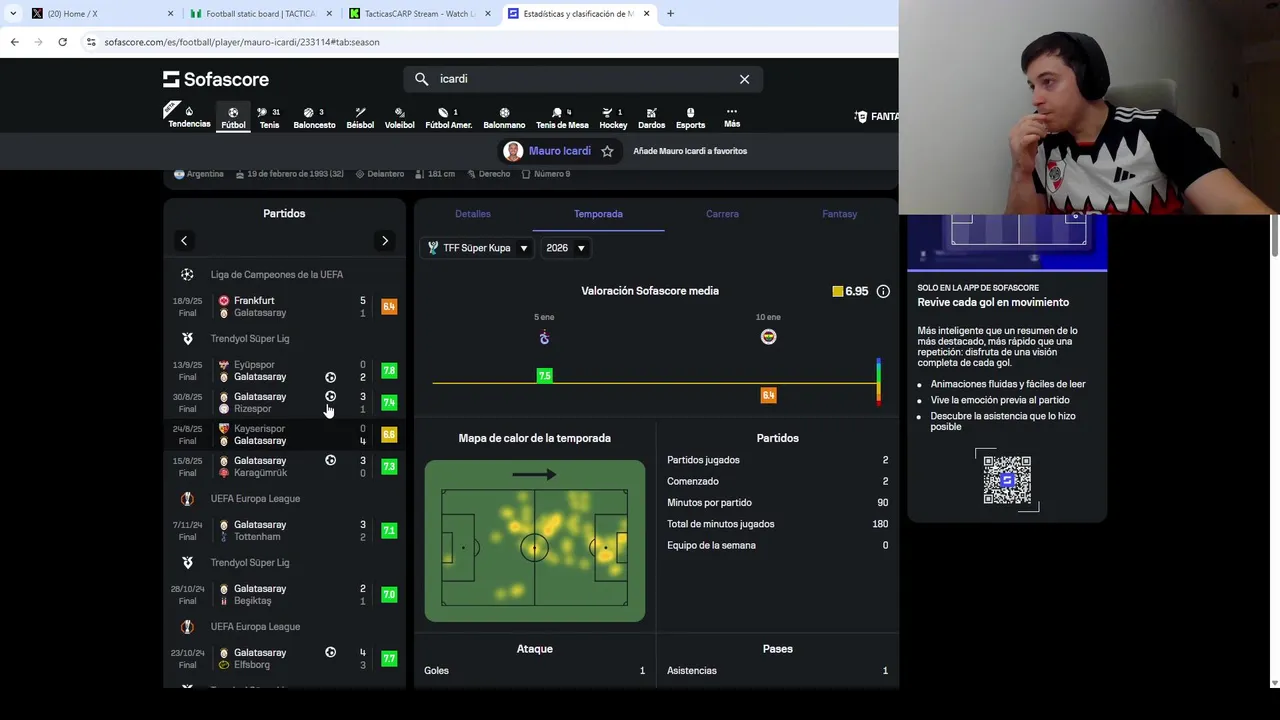The image size is (1280, 720).
Task: Open the Hockey sport section
Action: (x=613, y=117)
